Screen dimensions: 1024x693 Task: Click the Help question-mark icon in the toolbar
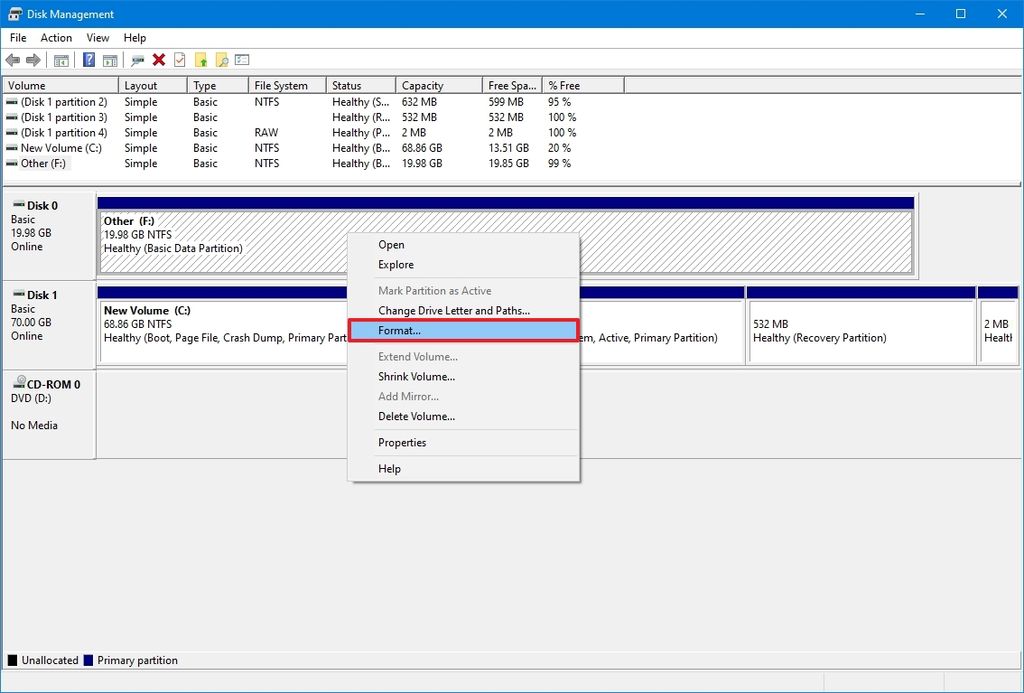[x=88, y=59]
